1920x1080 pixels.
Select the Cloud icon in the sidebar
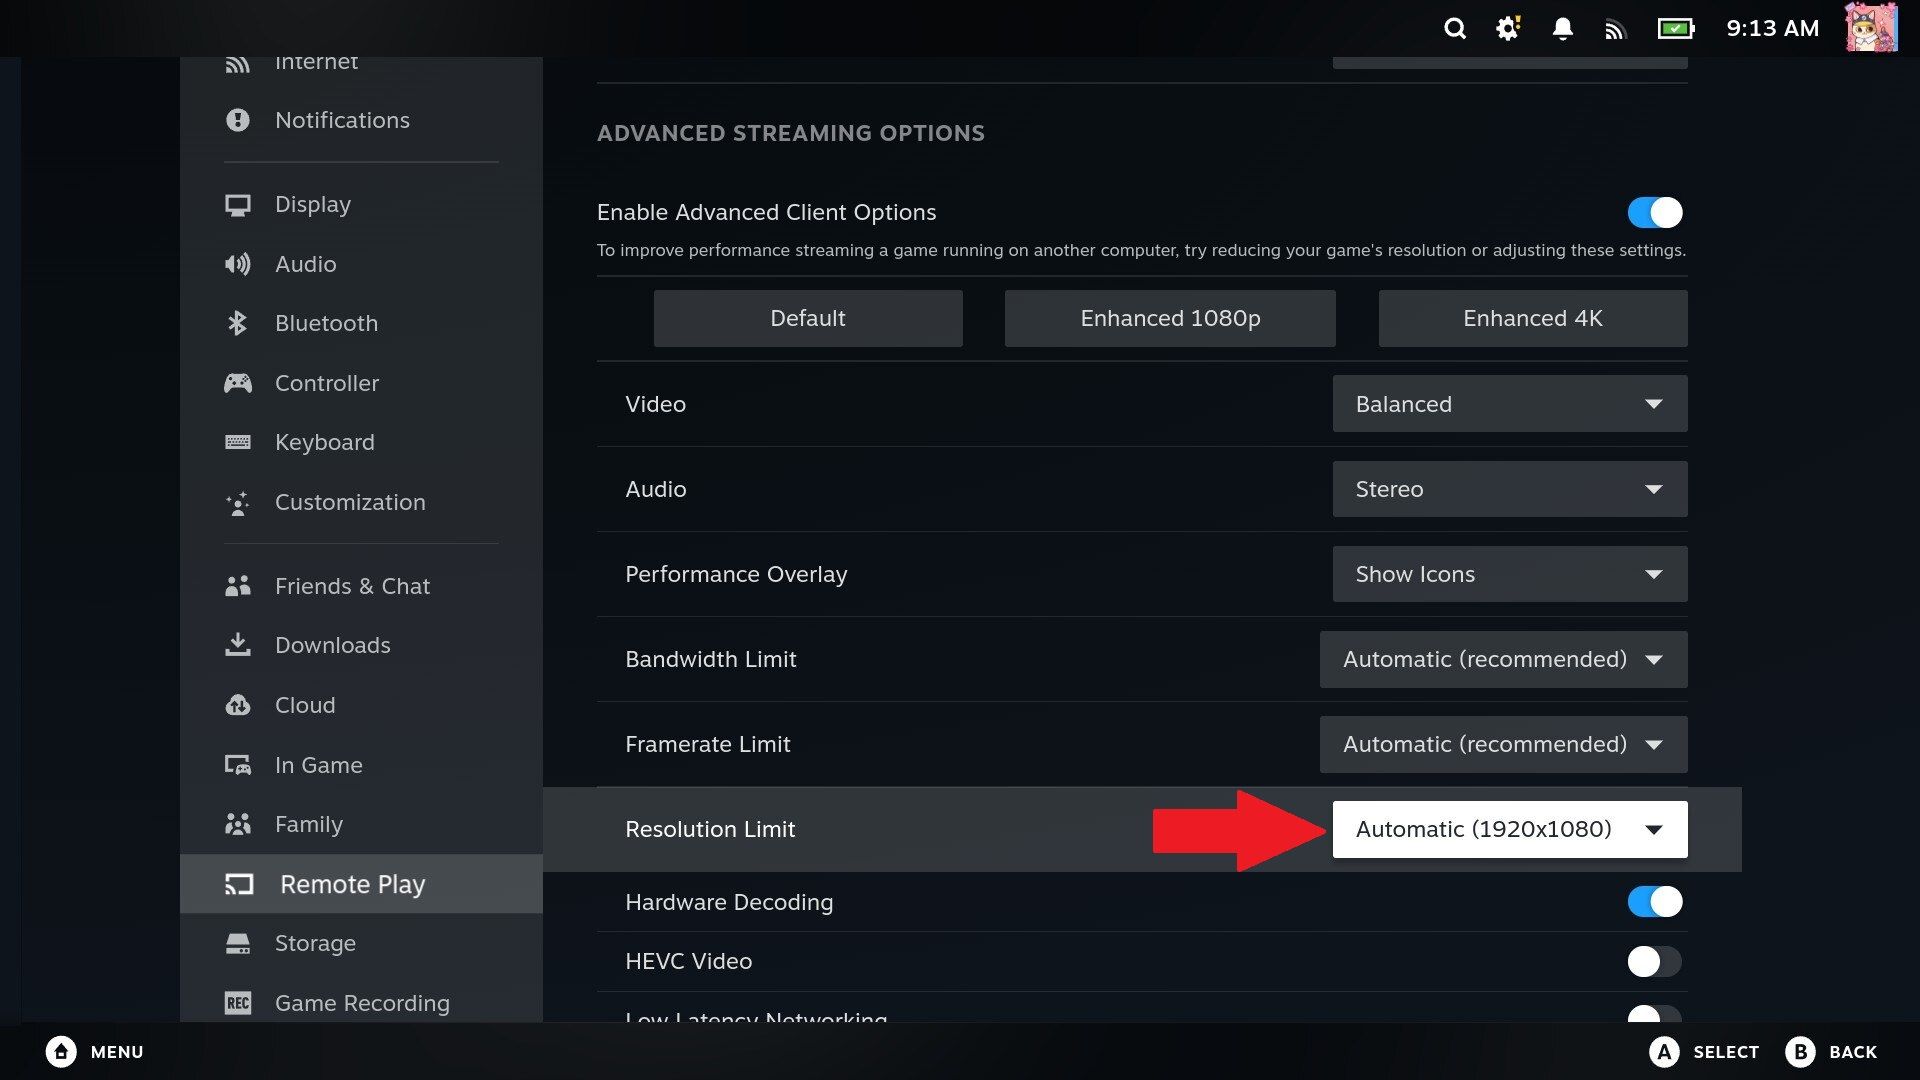pyautogui.click(x=238, y=705)
